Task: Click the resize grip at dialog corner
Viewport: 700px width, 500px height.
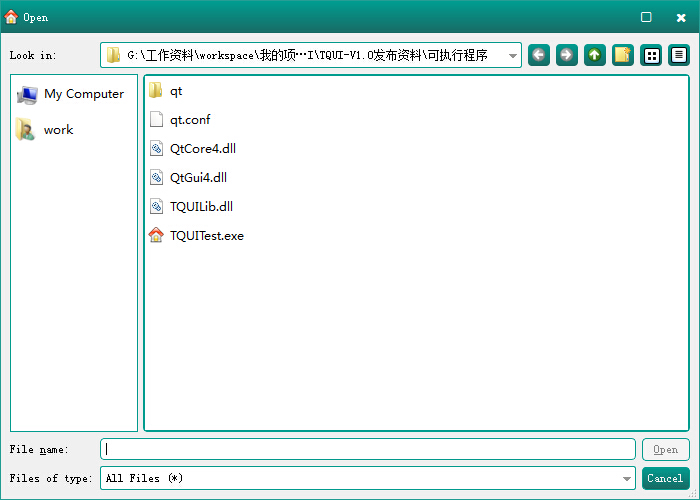Action: 694,495
